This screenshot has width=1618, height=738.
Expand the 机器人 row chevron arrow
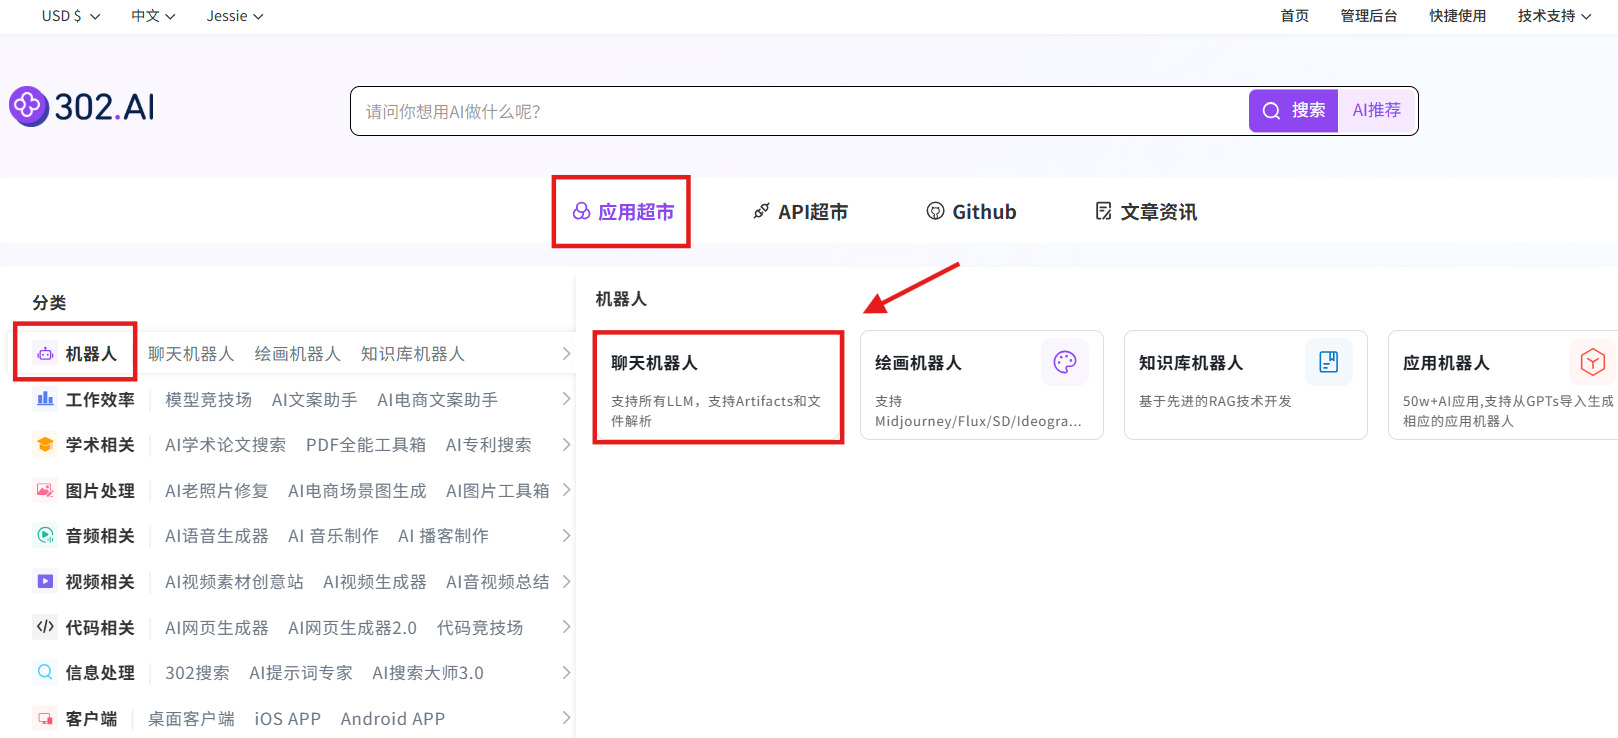pos(566,354)
